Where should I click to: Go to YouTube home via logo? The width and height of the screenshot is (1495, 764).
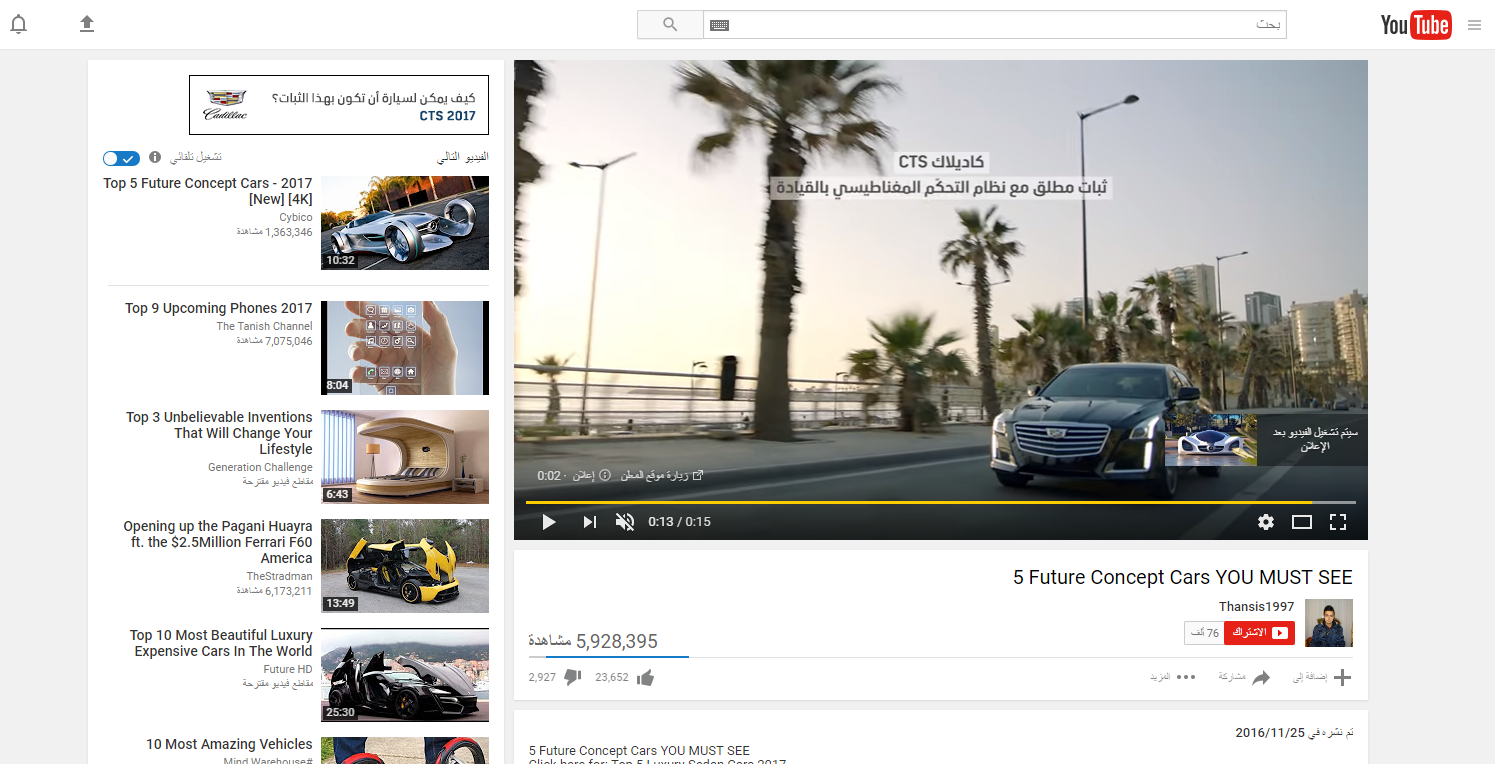1416,25
